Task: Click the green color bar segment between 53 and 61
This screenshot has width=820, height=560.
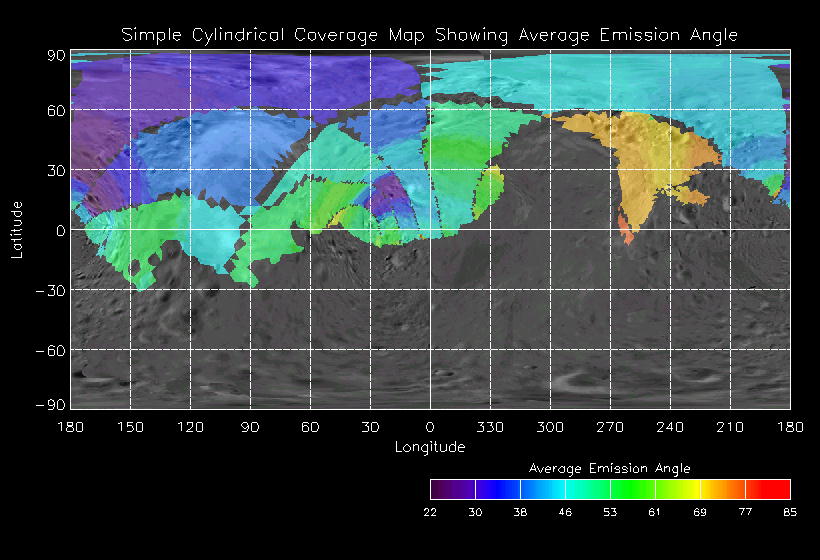Action: [633, 489]
